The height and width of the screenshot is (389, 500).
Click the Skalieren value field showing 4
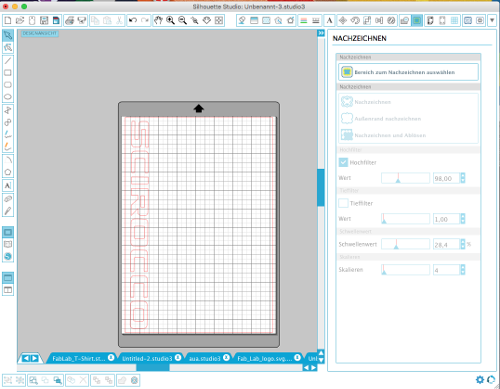(446, 270)
